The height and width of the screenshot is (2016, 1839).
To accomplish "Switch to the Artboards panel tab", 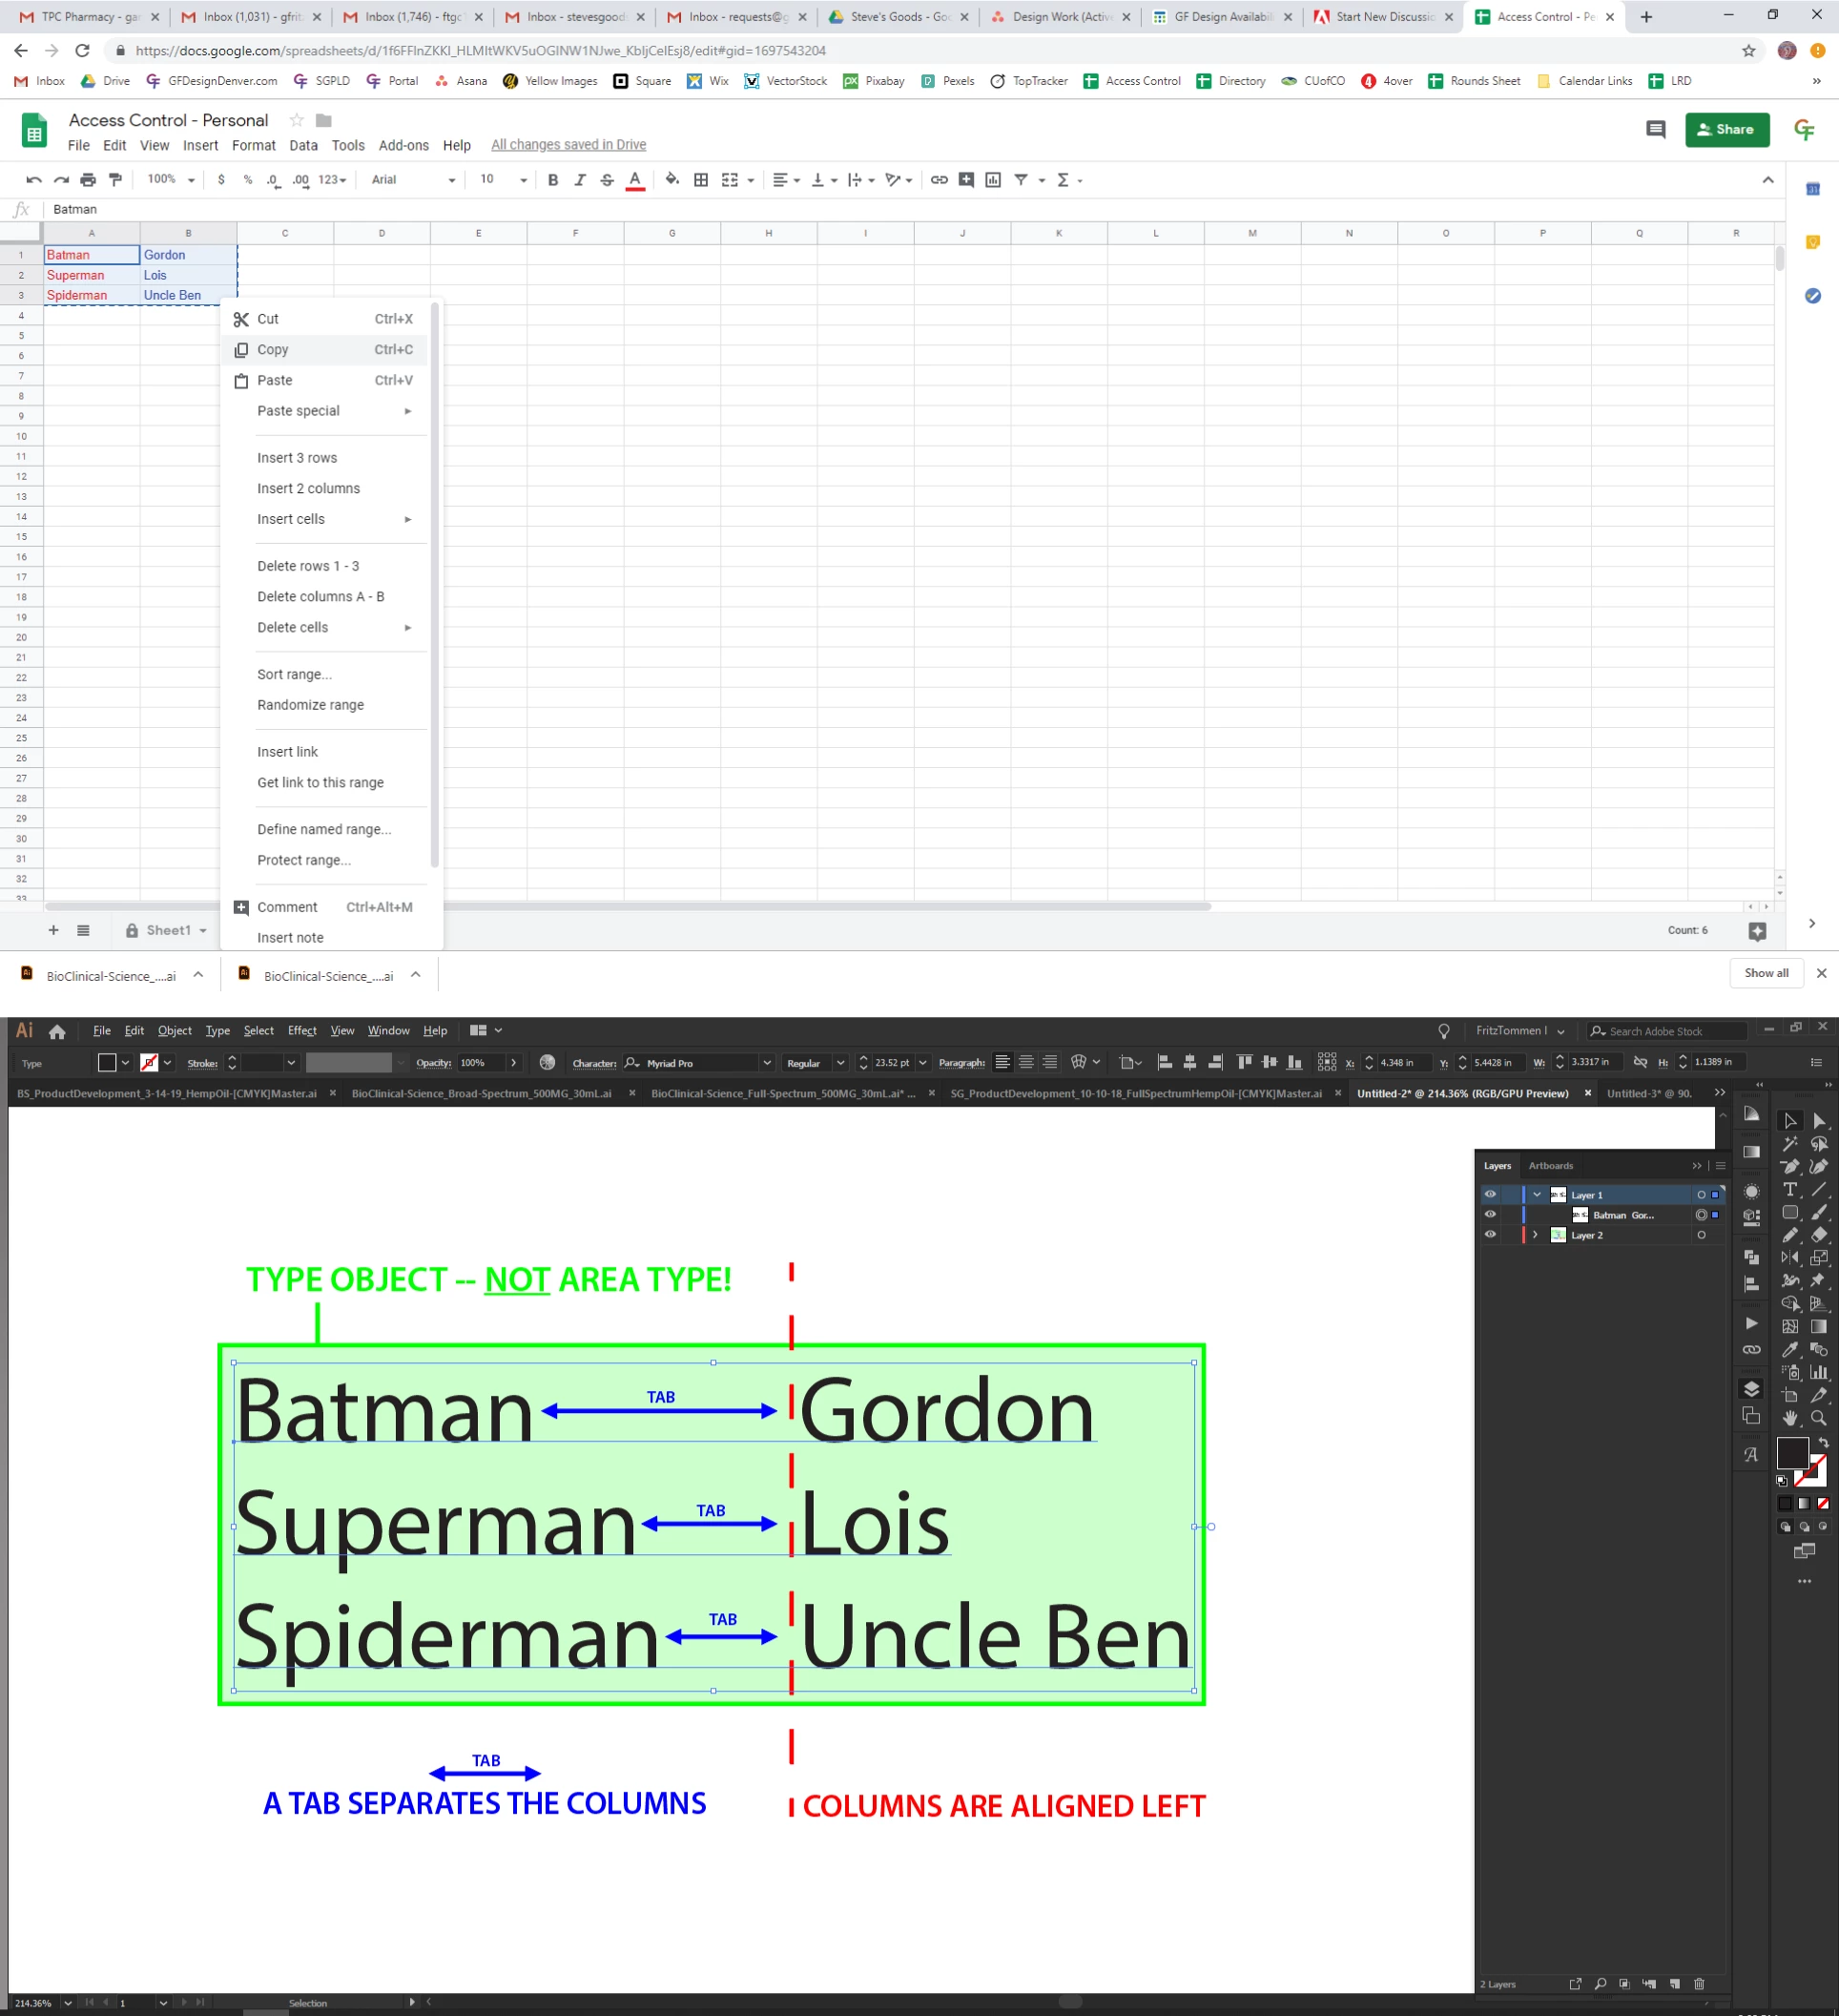I will point(1550,1166).
